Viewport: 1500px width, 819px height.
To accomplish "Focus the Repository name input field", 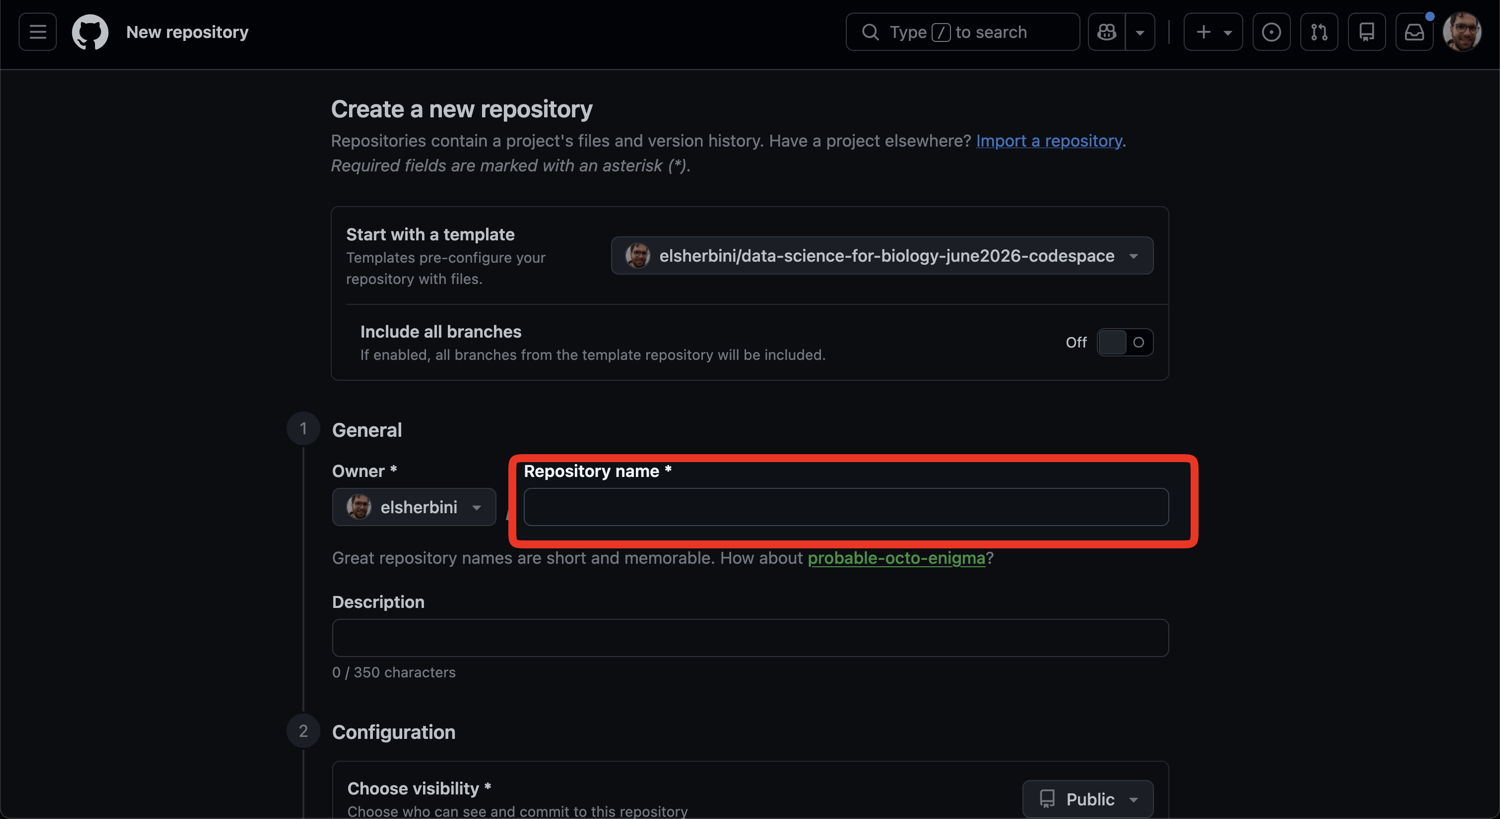I will click(846, 507).
